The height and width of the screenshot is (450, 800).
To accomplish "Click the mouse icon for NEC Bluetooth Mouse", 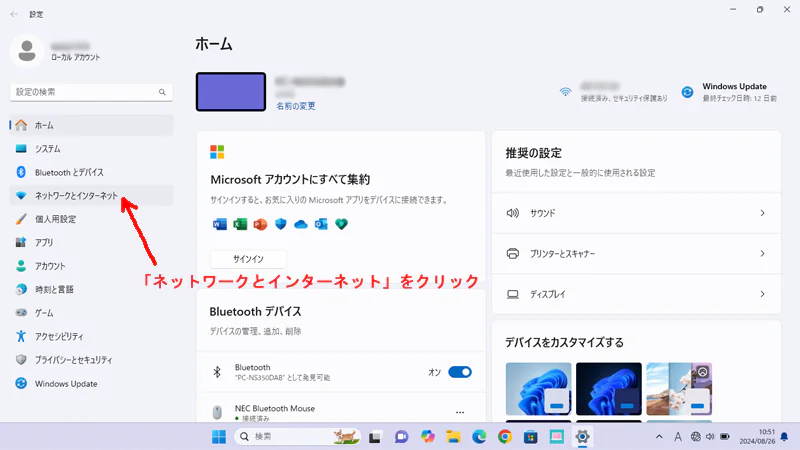I will pos(217,412).
